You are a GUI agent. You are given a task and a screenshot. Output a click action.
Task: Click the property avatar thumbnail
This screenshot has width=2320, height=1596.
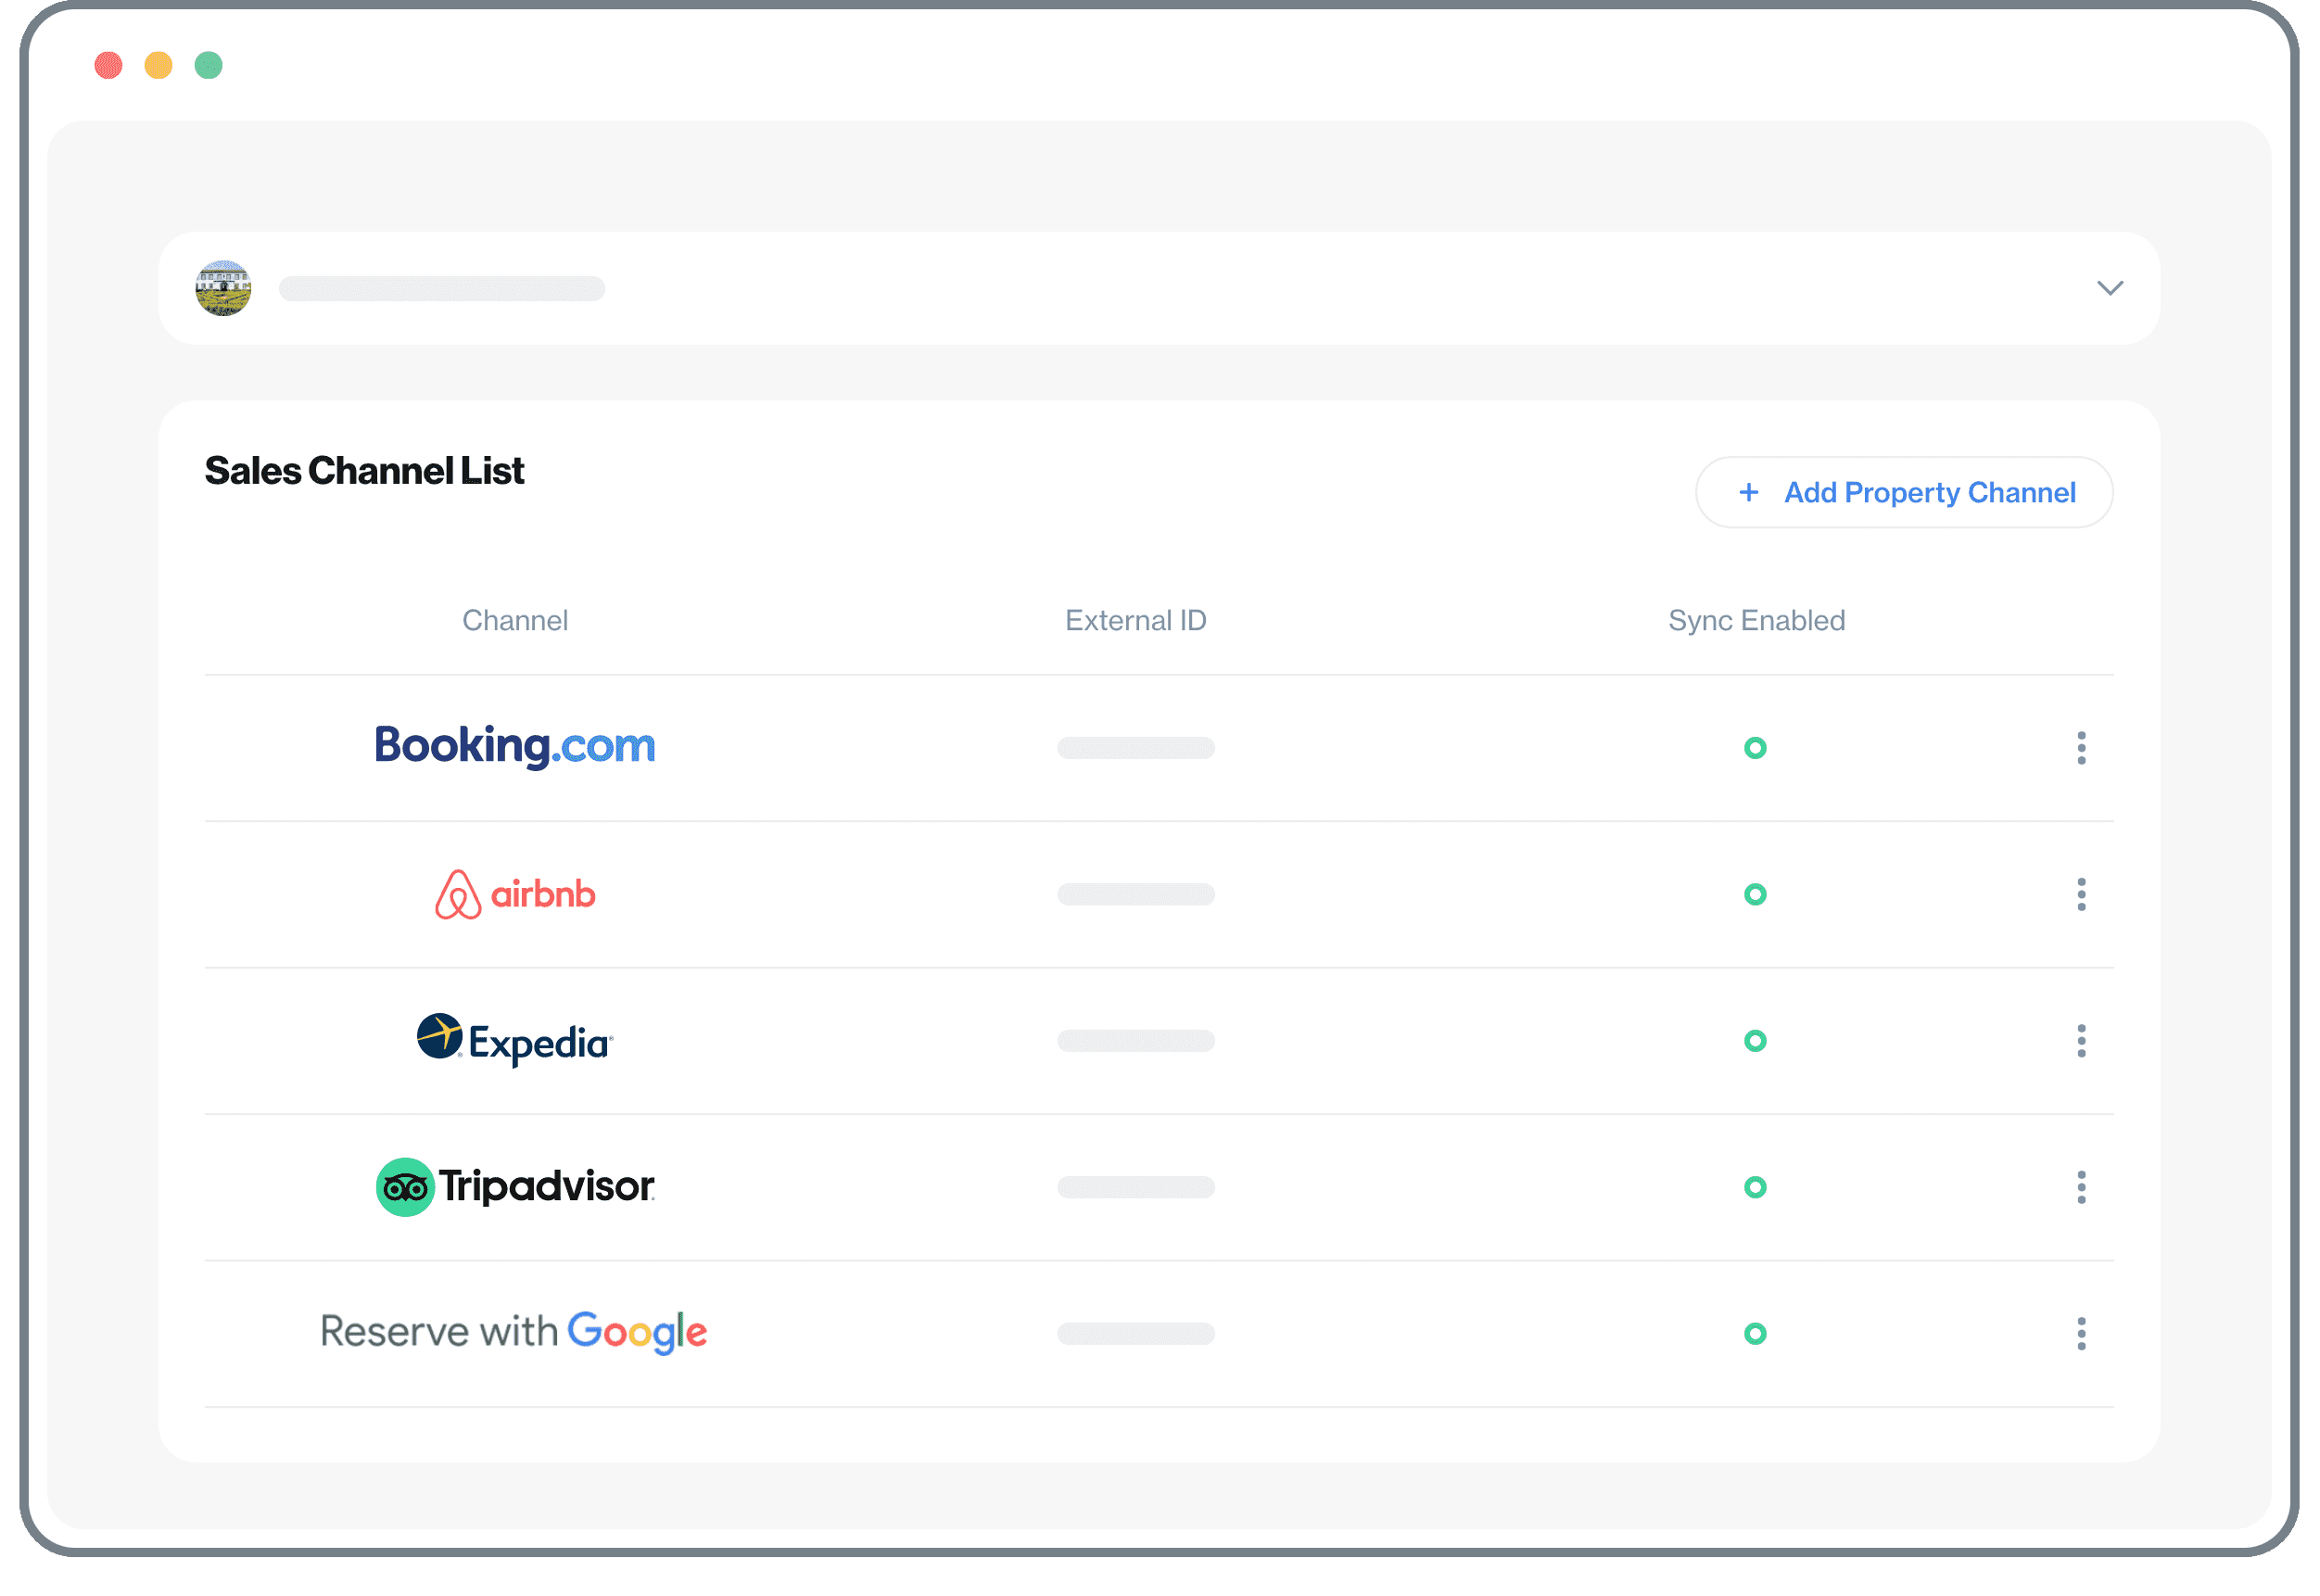tap(223, 288)
